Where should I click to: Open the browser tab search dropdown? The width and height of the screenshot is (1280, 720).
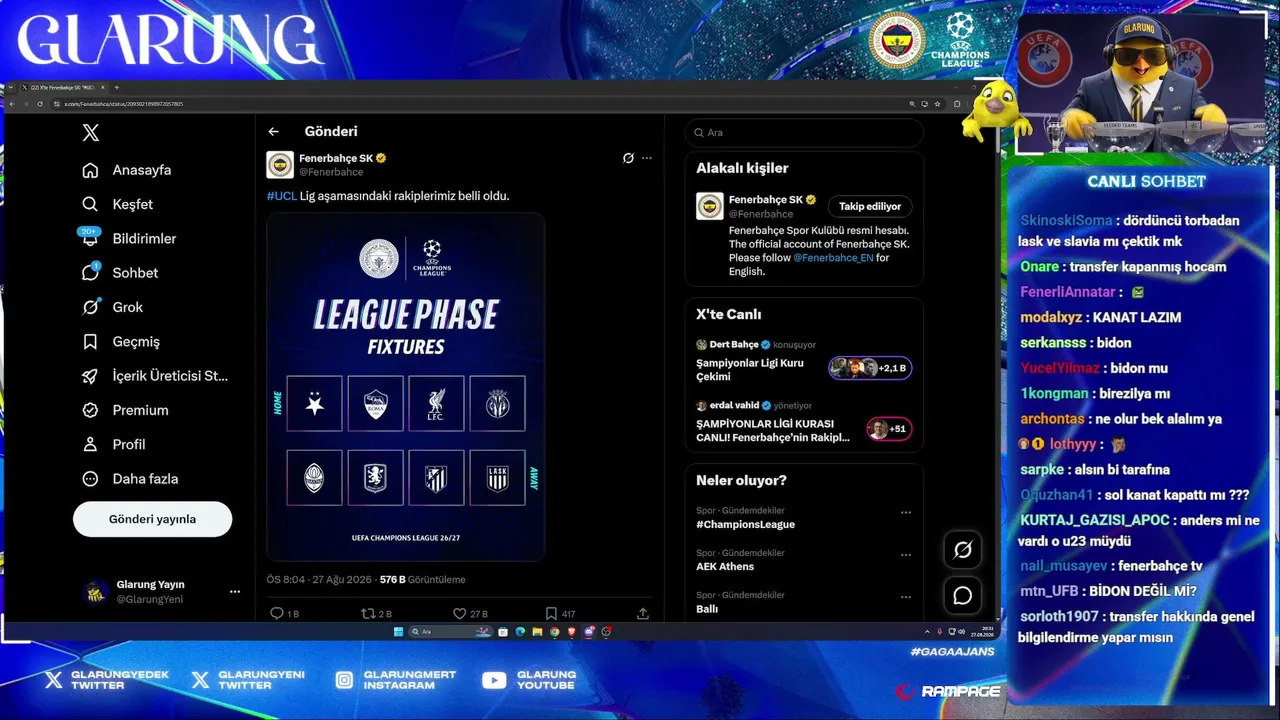11,88
